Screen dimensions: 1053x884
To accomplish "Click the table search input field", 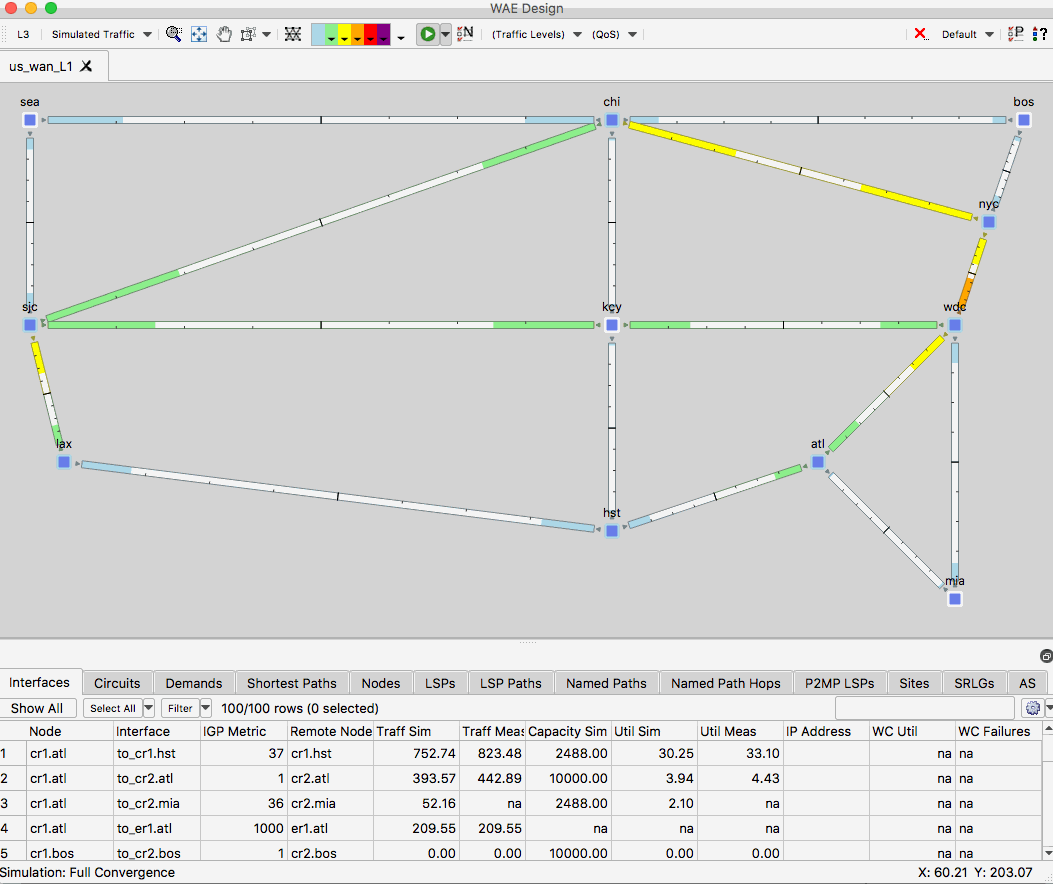I will coord(924,708).
